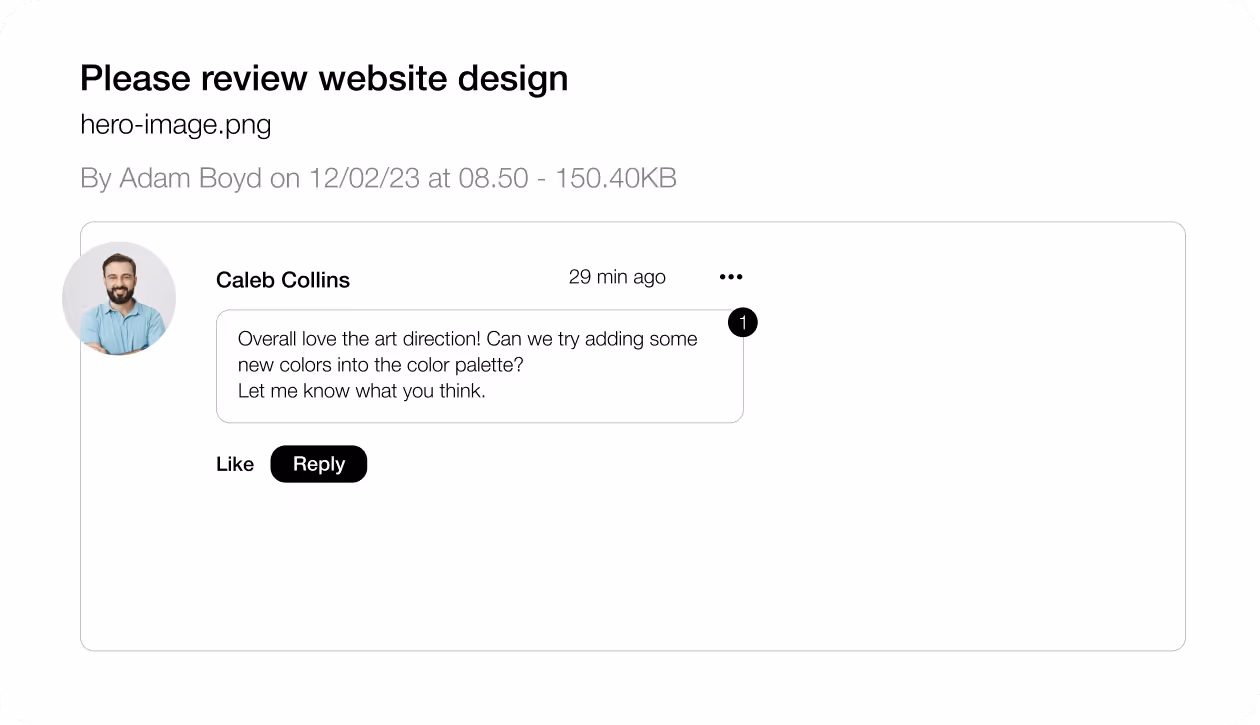Click the black Reply button
This screenshot has height=725, width=1260.
[319, 464]
